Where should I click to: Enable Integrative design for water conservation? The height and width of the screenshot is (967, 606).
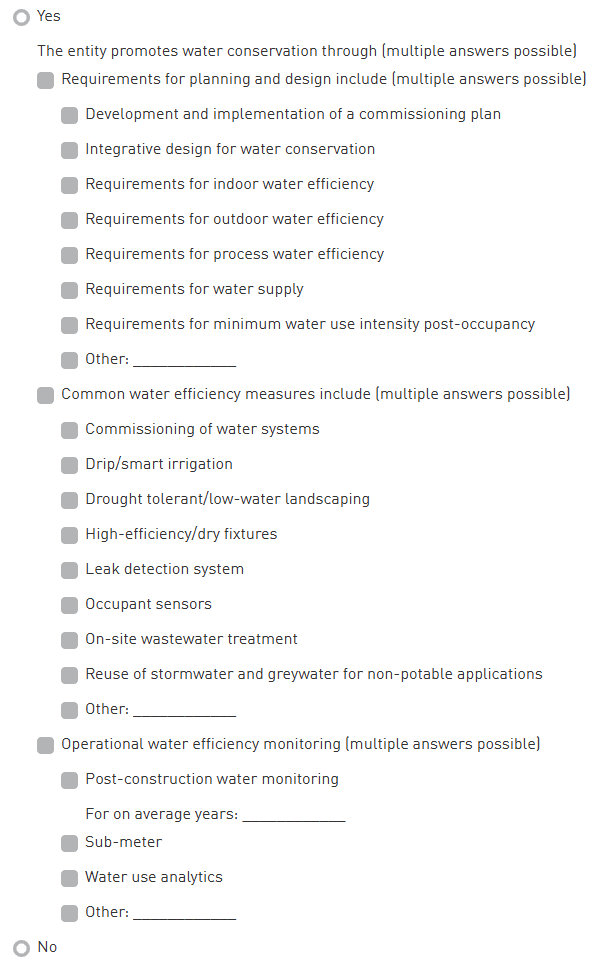(69, 150)
